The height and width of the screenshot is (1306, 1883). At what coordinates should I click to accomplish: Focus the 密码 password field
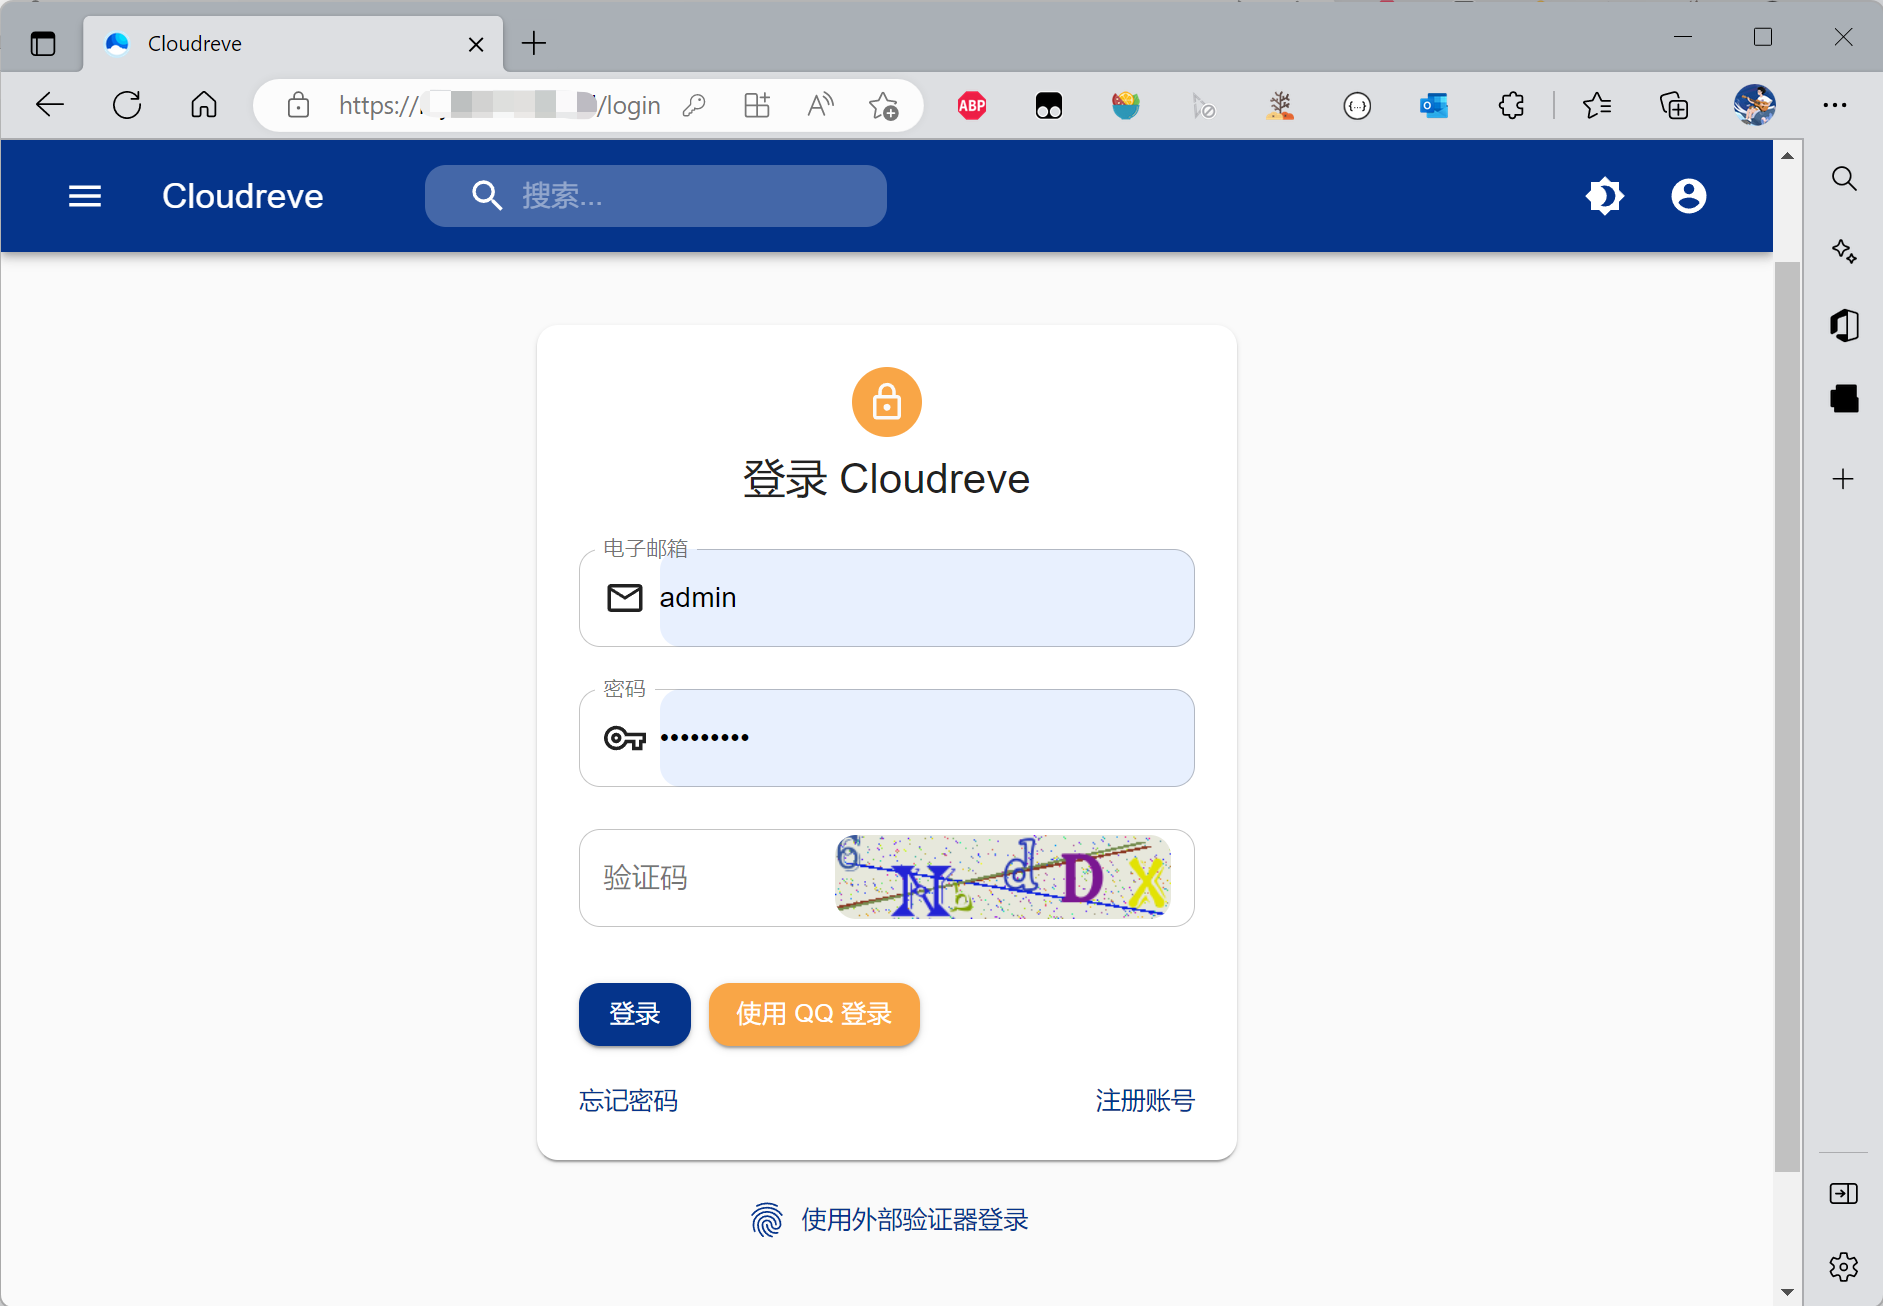(887, 738)
